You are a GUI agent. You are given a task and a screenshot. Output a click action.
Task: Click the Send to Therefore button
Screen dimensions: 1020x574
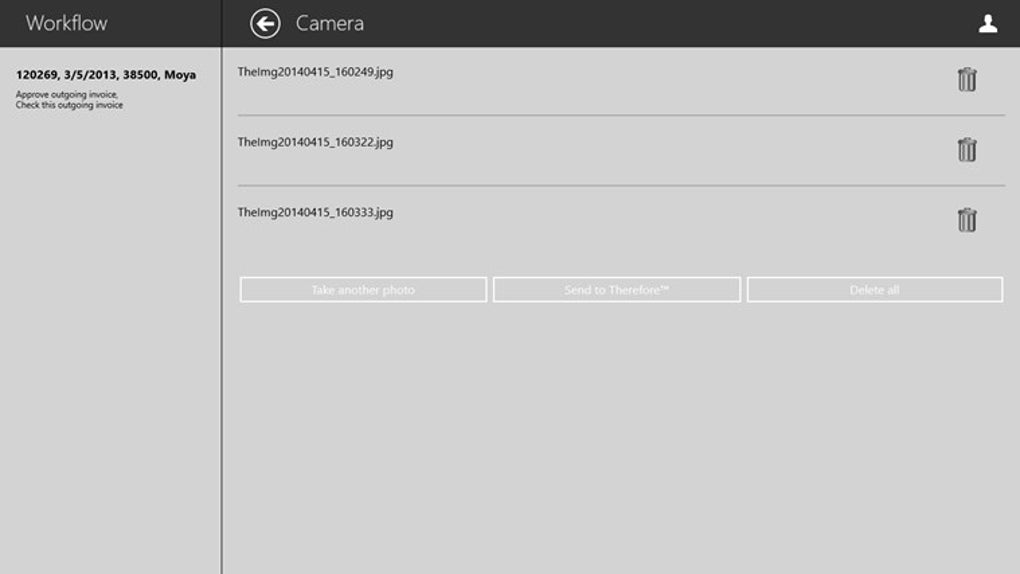coord(617,290)
